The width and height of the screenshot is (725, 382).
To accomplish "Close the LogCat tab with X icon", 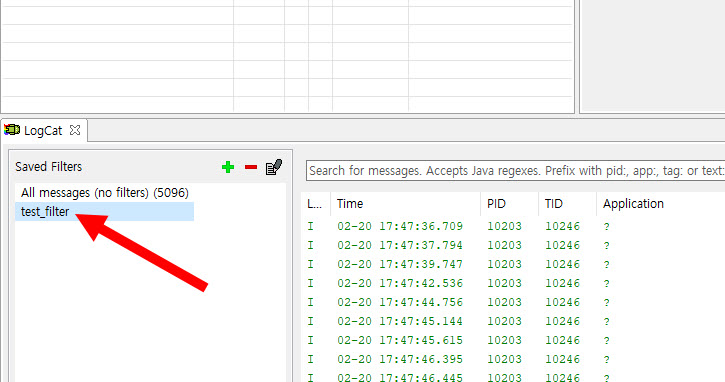I will pyautogui.click(x=75, y=130).
